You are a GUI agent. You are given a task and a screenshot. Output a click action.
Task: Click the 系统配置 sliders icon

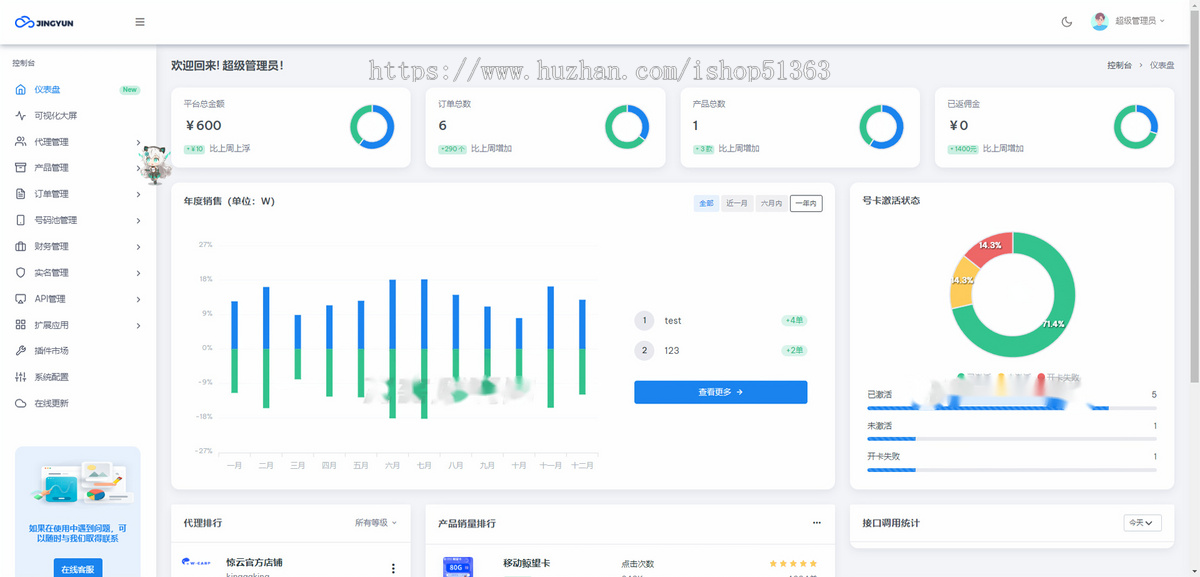pyautogui.click(x=21, y=377)
